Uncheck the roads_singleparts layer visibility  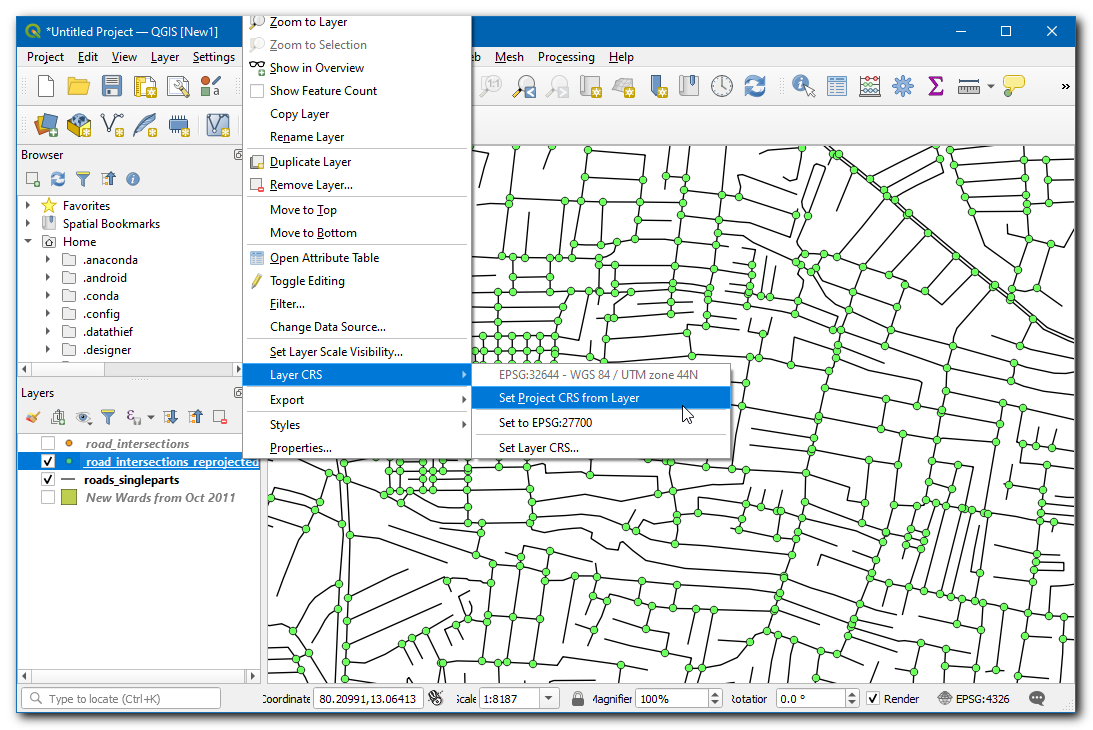[x=48, y=480]
